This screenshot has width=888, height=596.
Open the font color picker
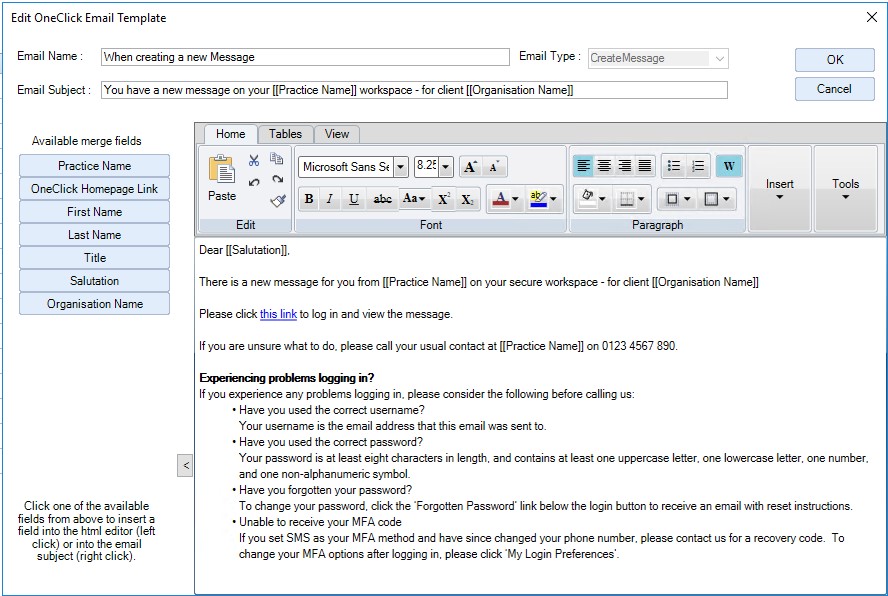(505, 199)
